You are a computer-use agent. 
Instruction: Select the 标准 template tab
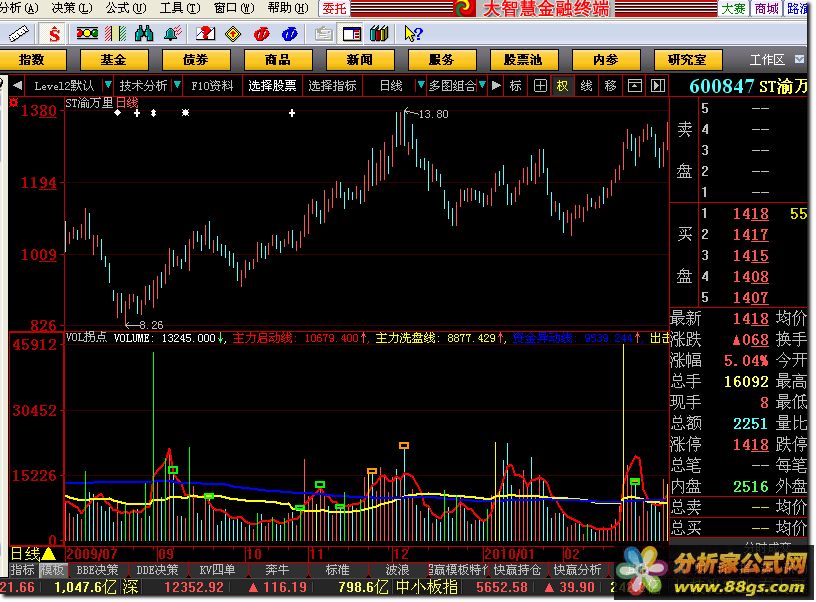(337, 570)
